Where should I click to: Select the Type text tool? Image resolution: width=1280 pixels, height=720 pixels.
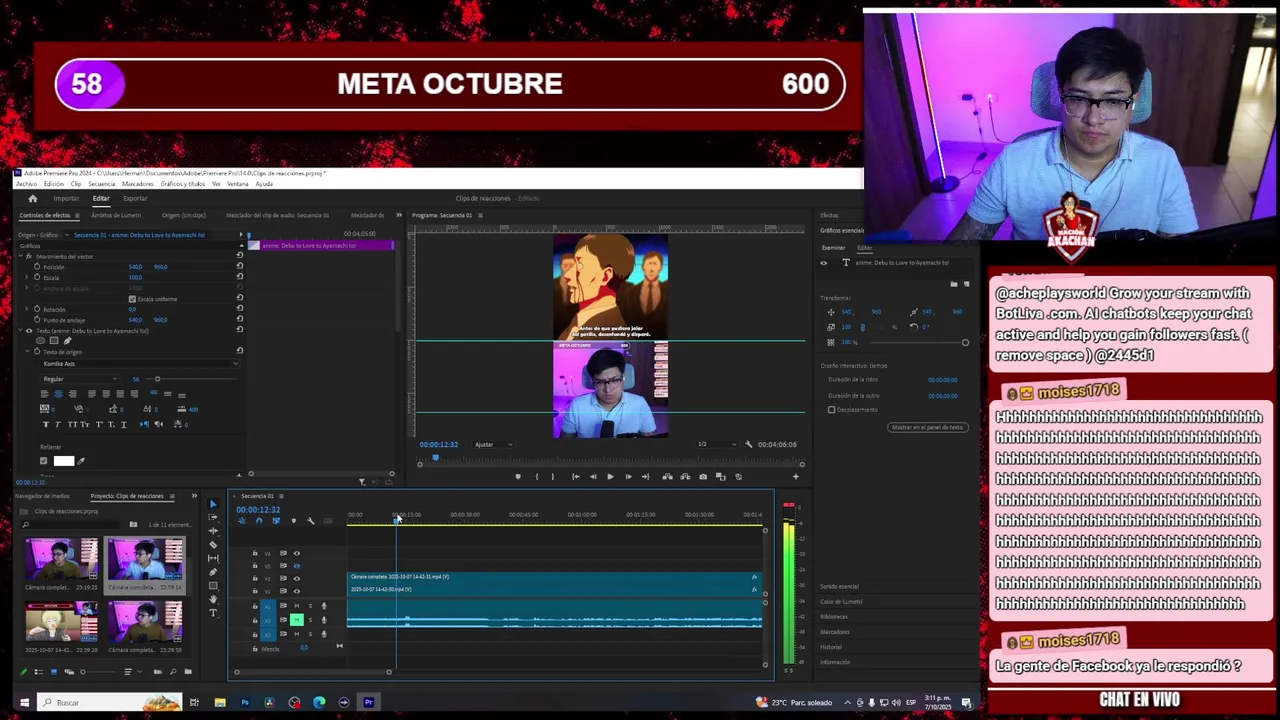coord(213,613)
